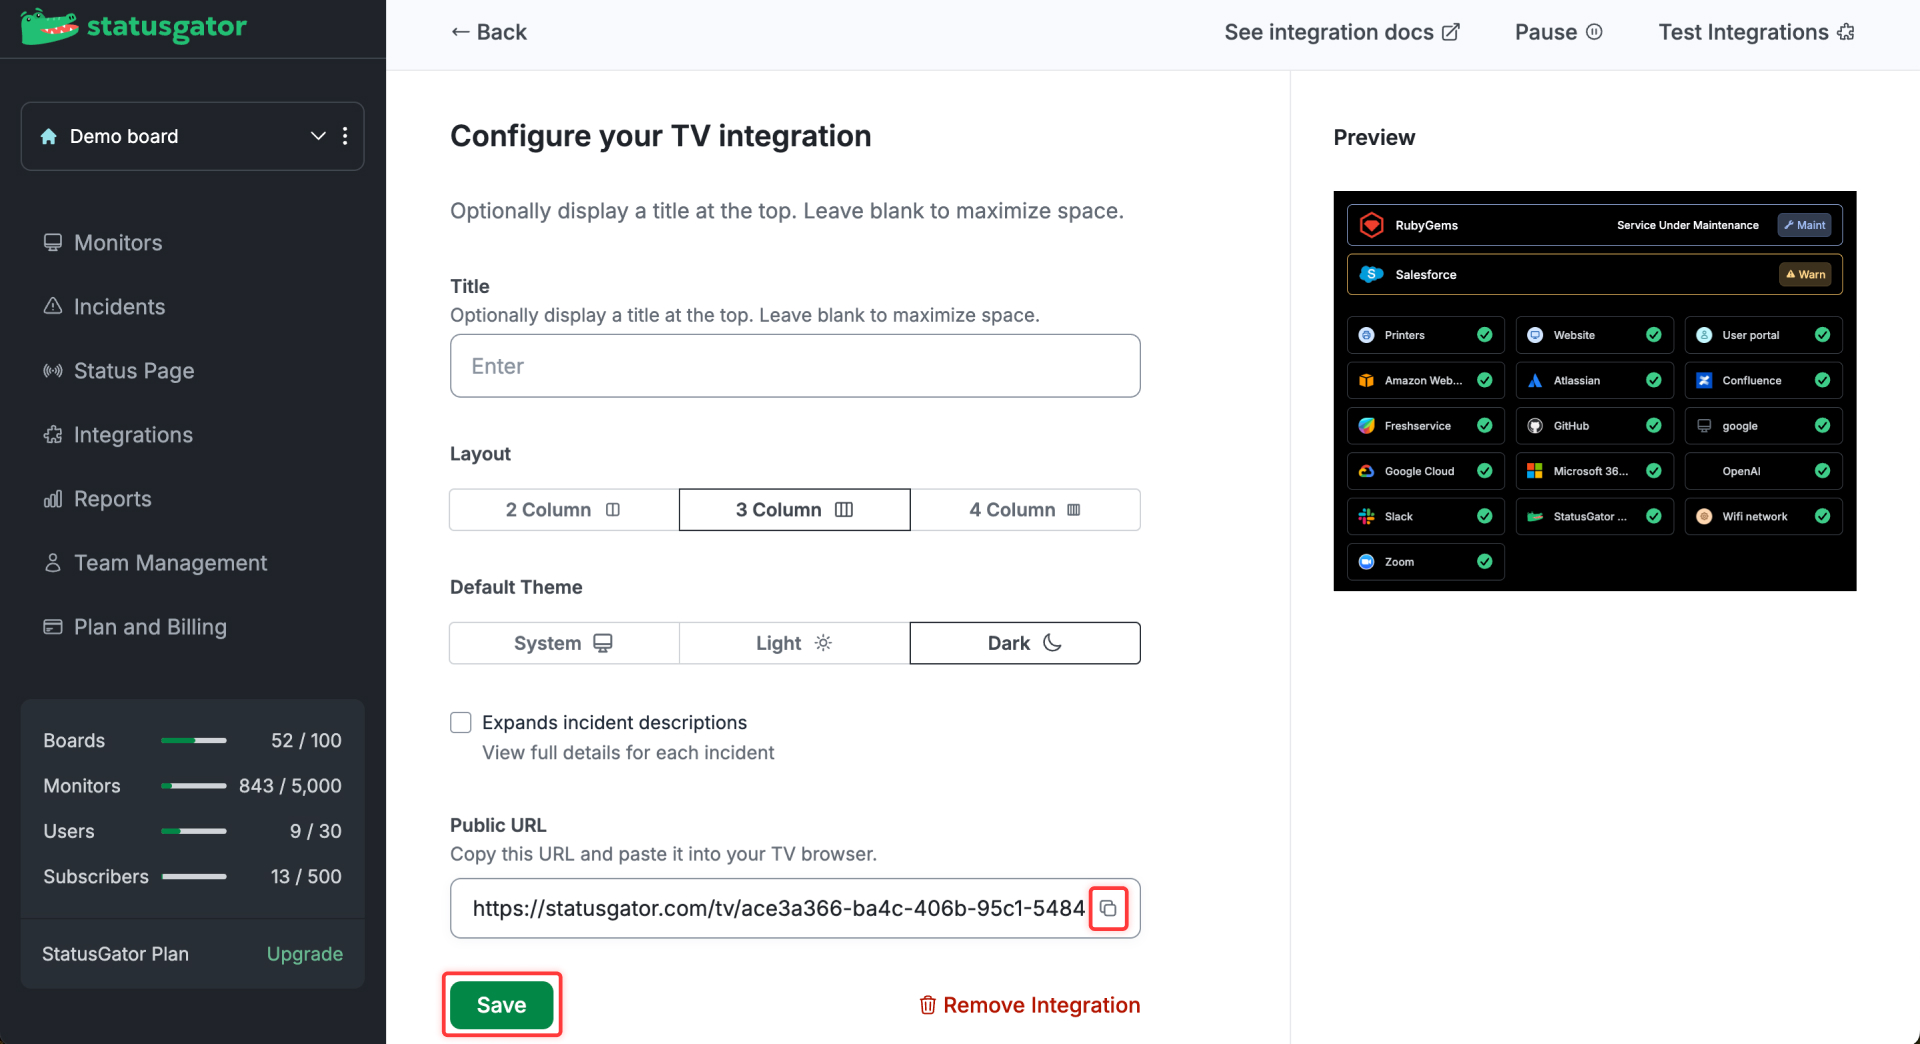Open See integration docs link
The height and width of the screenshot is (1044, 1920).
(1342, 32)
